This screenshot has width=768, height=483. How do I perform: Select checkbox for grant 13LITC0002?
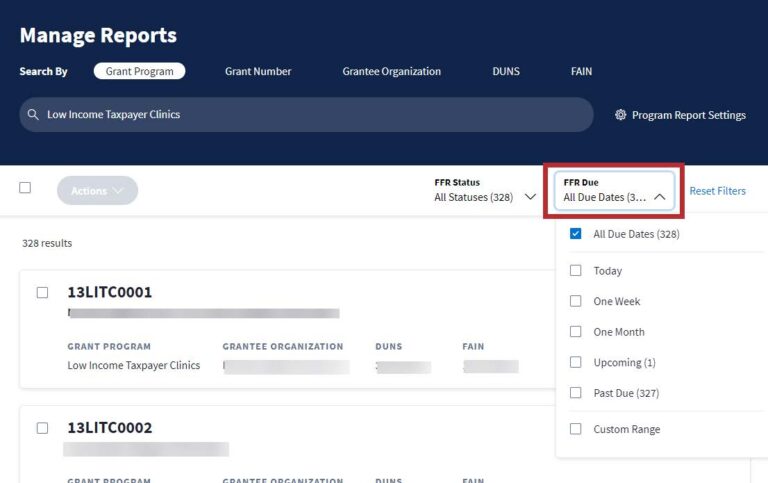pyautogui.click(x=42, y=428)
